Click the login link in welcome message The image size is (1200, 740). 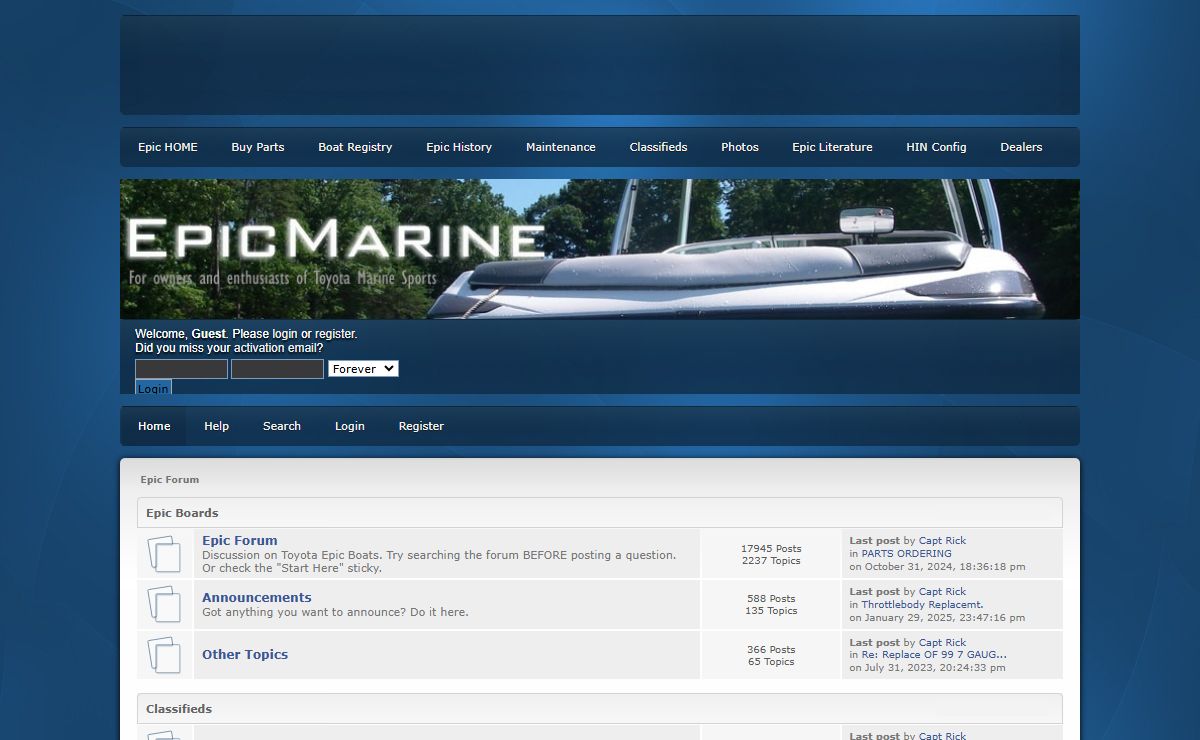pos(285,334)
